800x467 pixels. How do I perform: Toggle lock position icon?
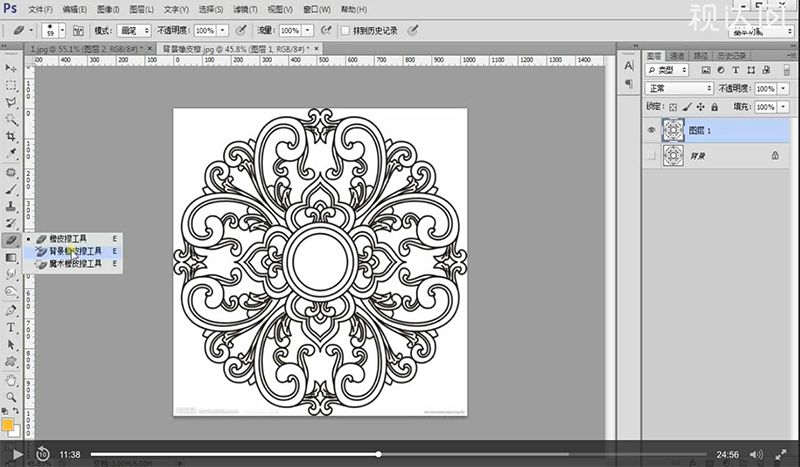[x=701, y=107]
